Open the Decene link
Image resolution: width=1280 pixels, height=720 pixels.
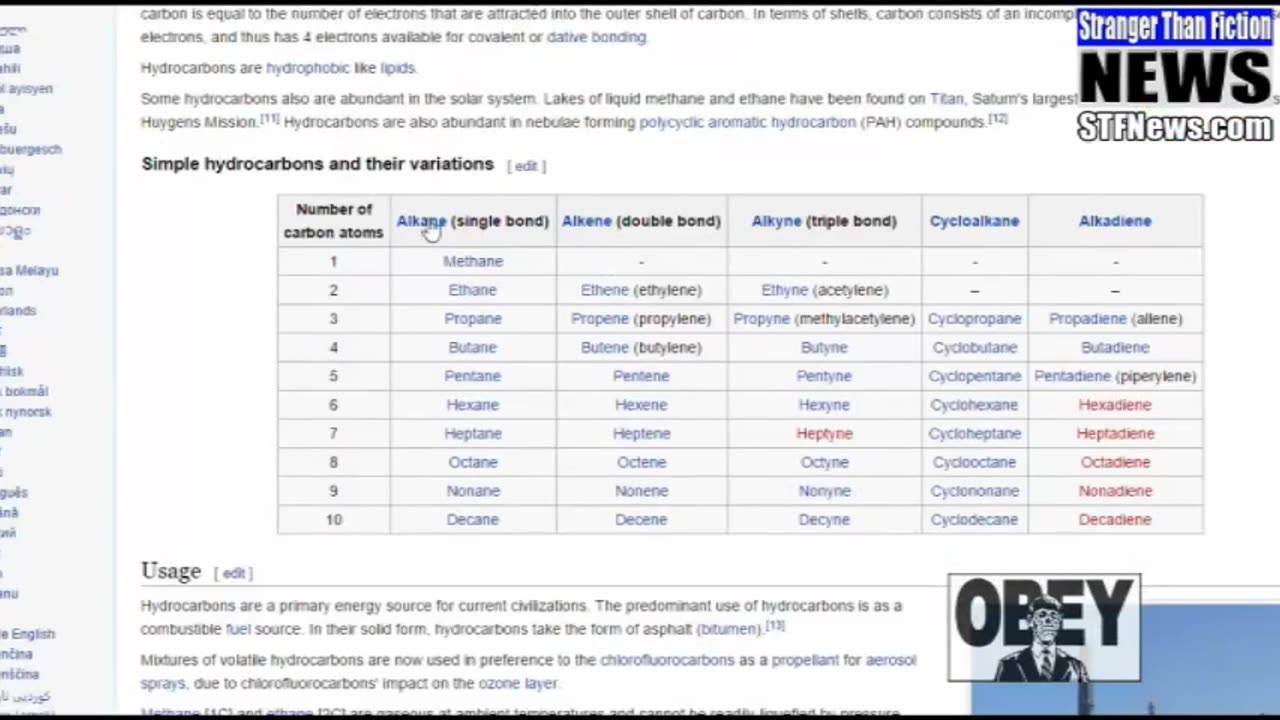[641, 520]
